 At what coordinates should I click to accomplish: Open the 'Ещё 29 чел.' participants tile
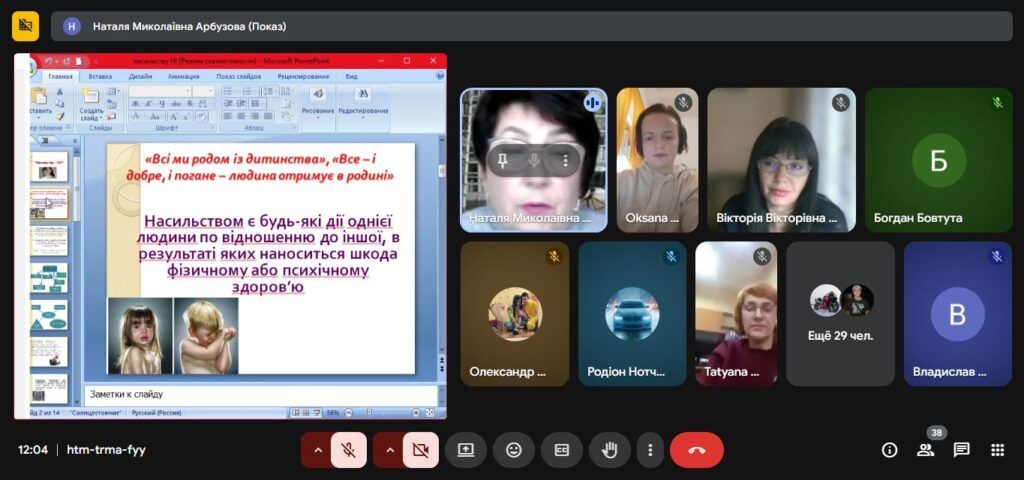click(x=840, y=313)
